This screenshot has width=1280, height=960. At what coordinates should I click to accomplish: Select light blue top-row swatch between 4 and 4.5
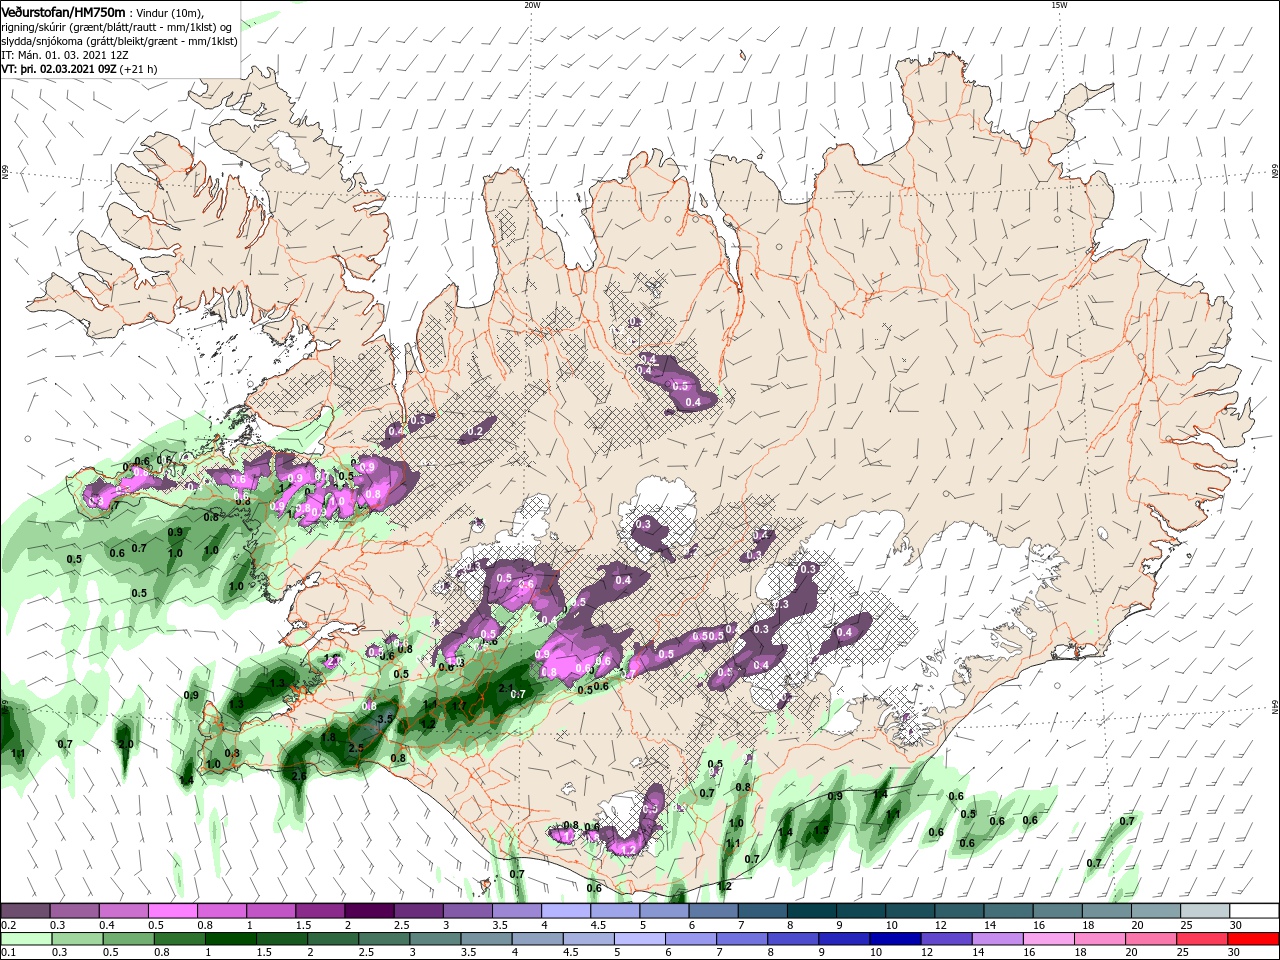566,911
